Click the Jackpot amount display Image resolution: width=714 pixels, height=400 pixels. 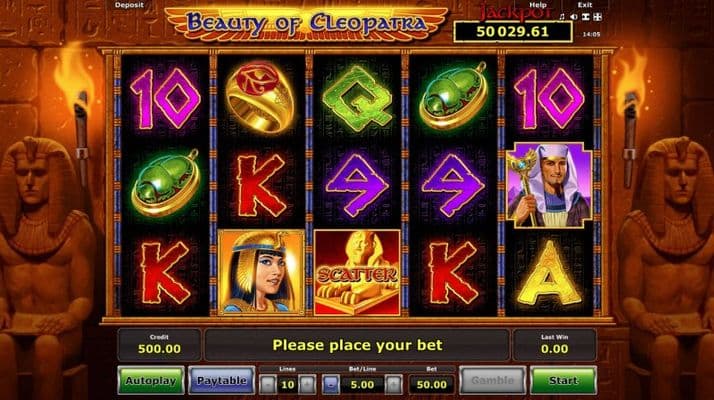coord(513,32)
